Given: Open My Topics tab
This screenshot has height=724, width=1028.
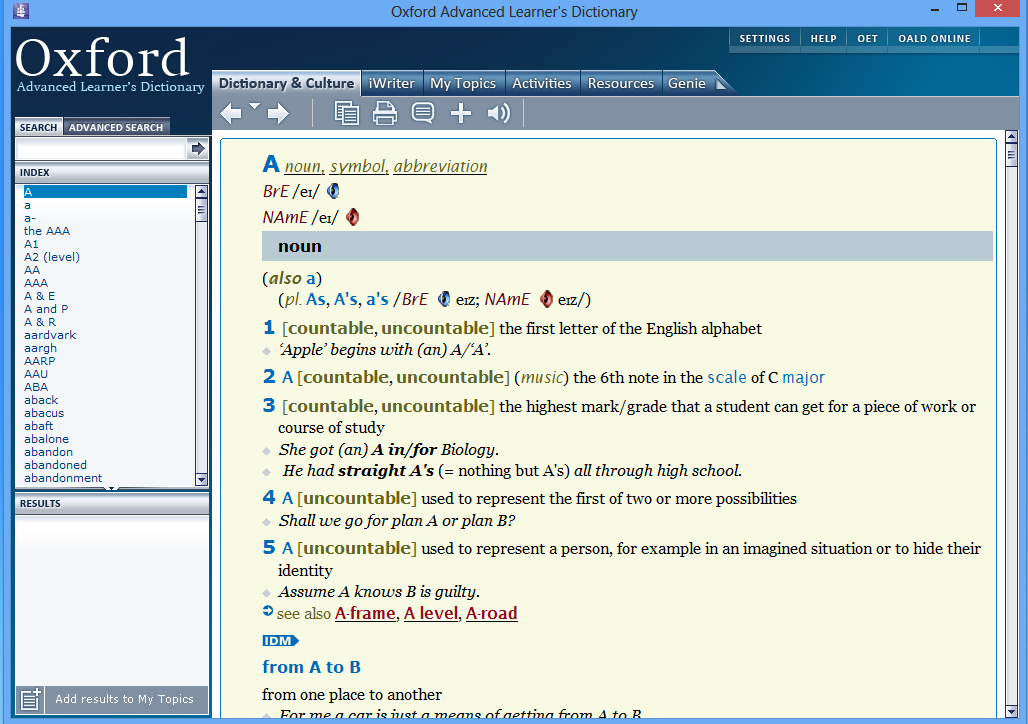Looking at the screenshot, I should 463,83.
